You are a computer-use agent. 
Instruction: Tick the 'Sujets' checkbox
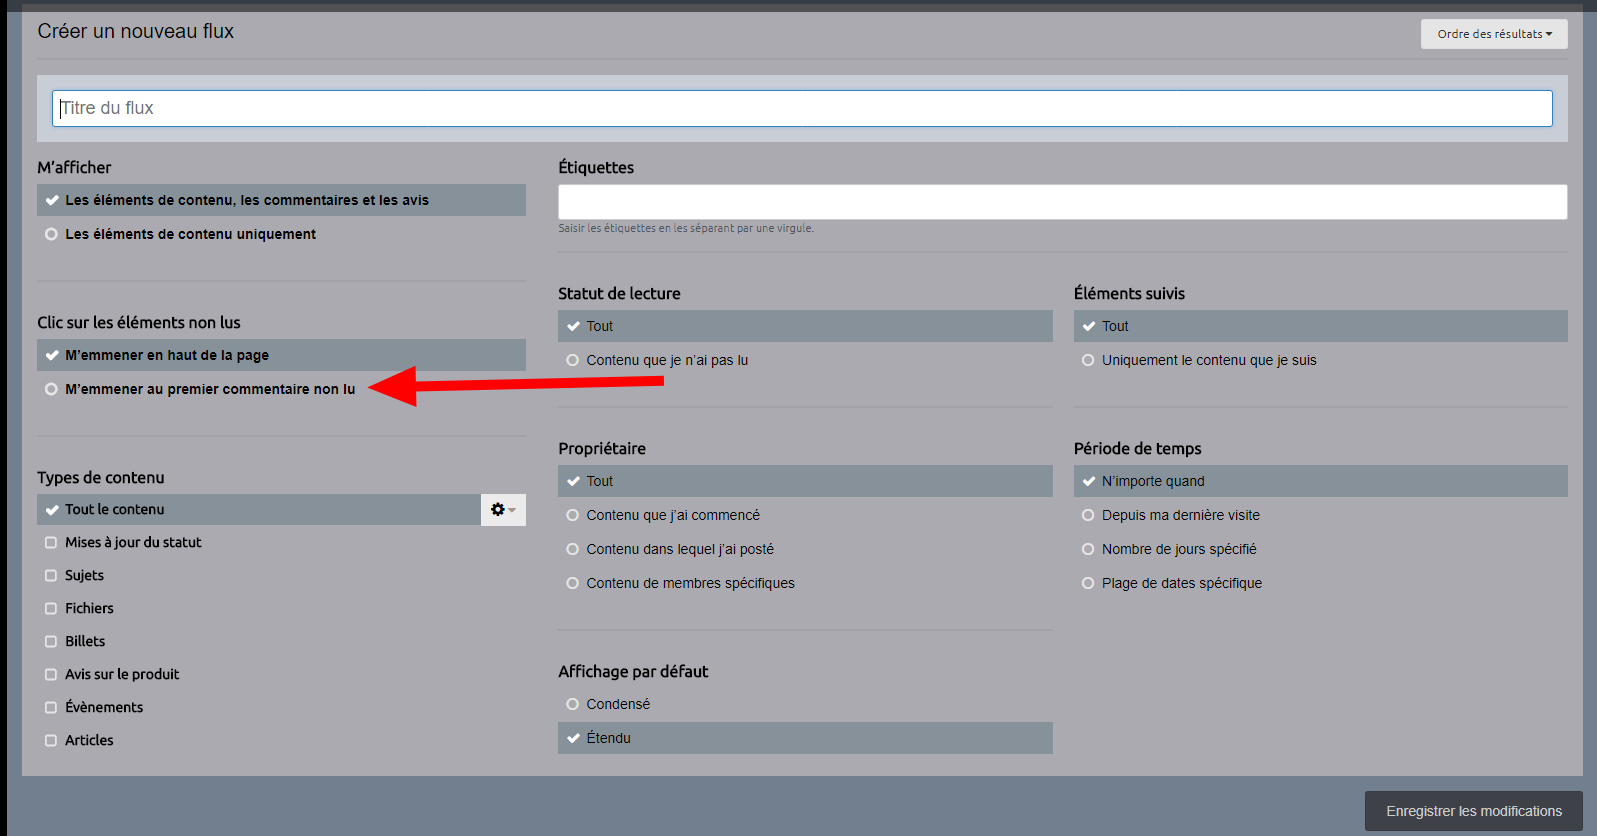[51, 575]
